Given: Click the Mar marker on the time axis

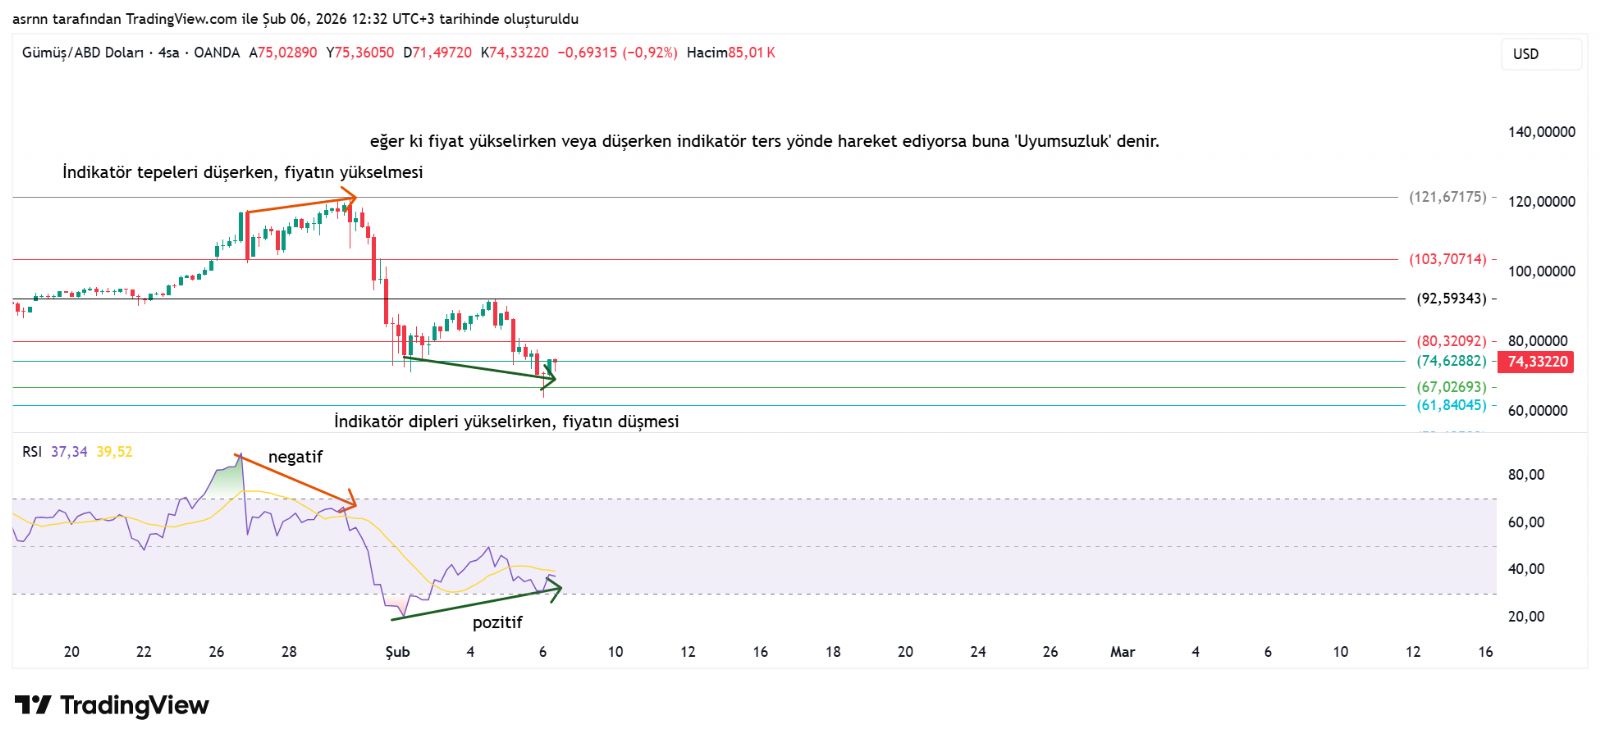Looking at the screenshot, I should (x=1122, y=652).
